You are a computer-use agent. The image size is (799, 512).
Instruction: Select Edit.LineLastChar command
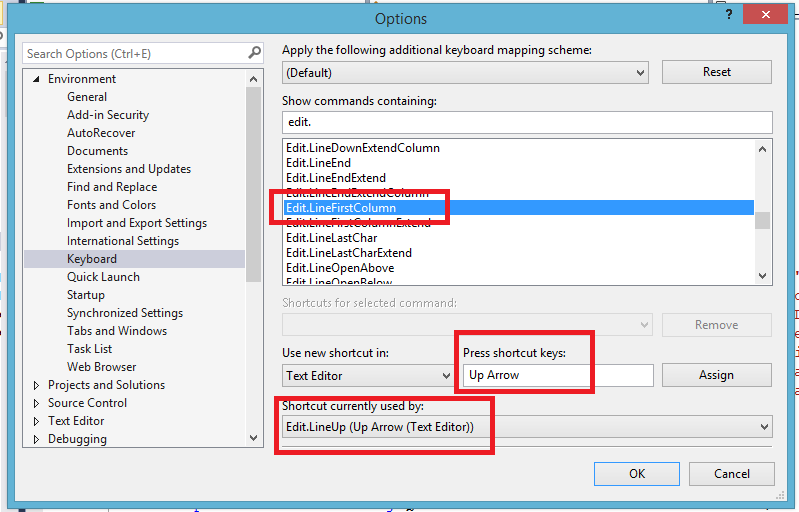331,238
